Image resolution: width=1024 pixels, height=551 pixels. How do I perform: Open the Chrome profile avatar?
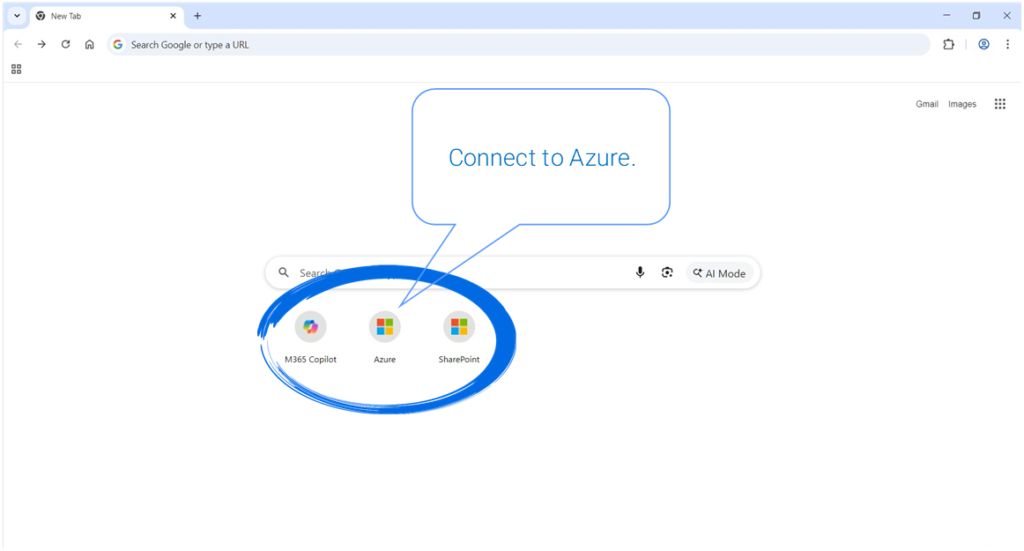[984, 44]
